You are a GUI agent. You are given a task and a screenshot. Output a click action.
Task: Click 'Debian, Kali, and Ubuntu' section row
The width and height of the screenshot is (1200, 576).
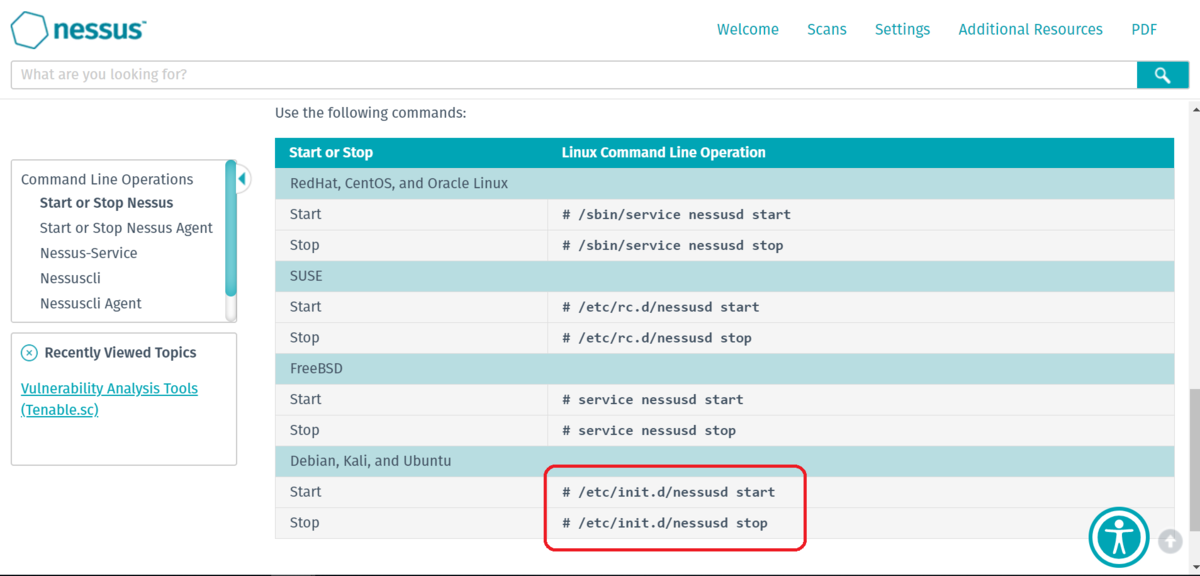click(x=725, y=461)
